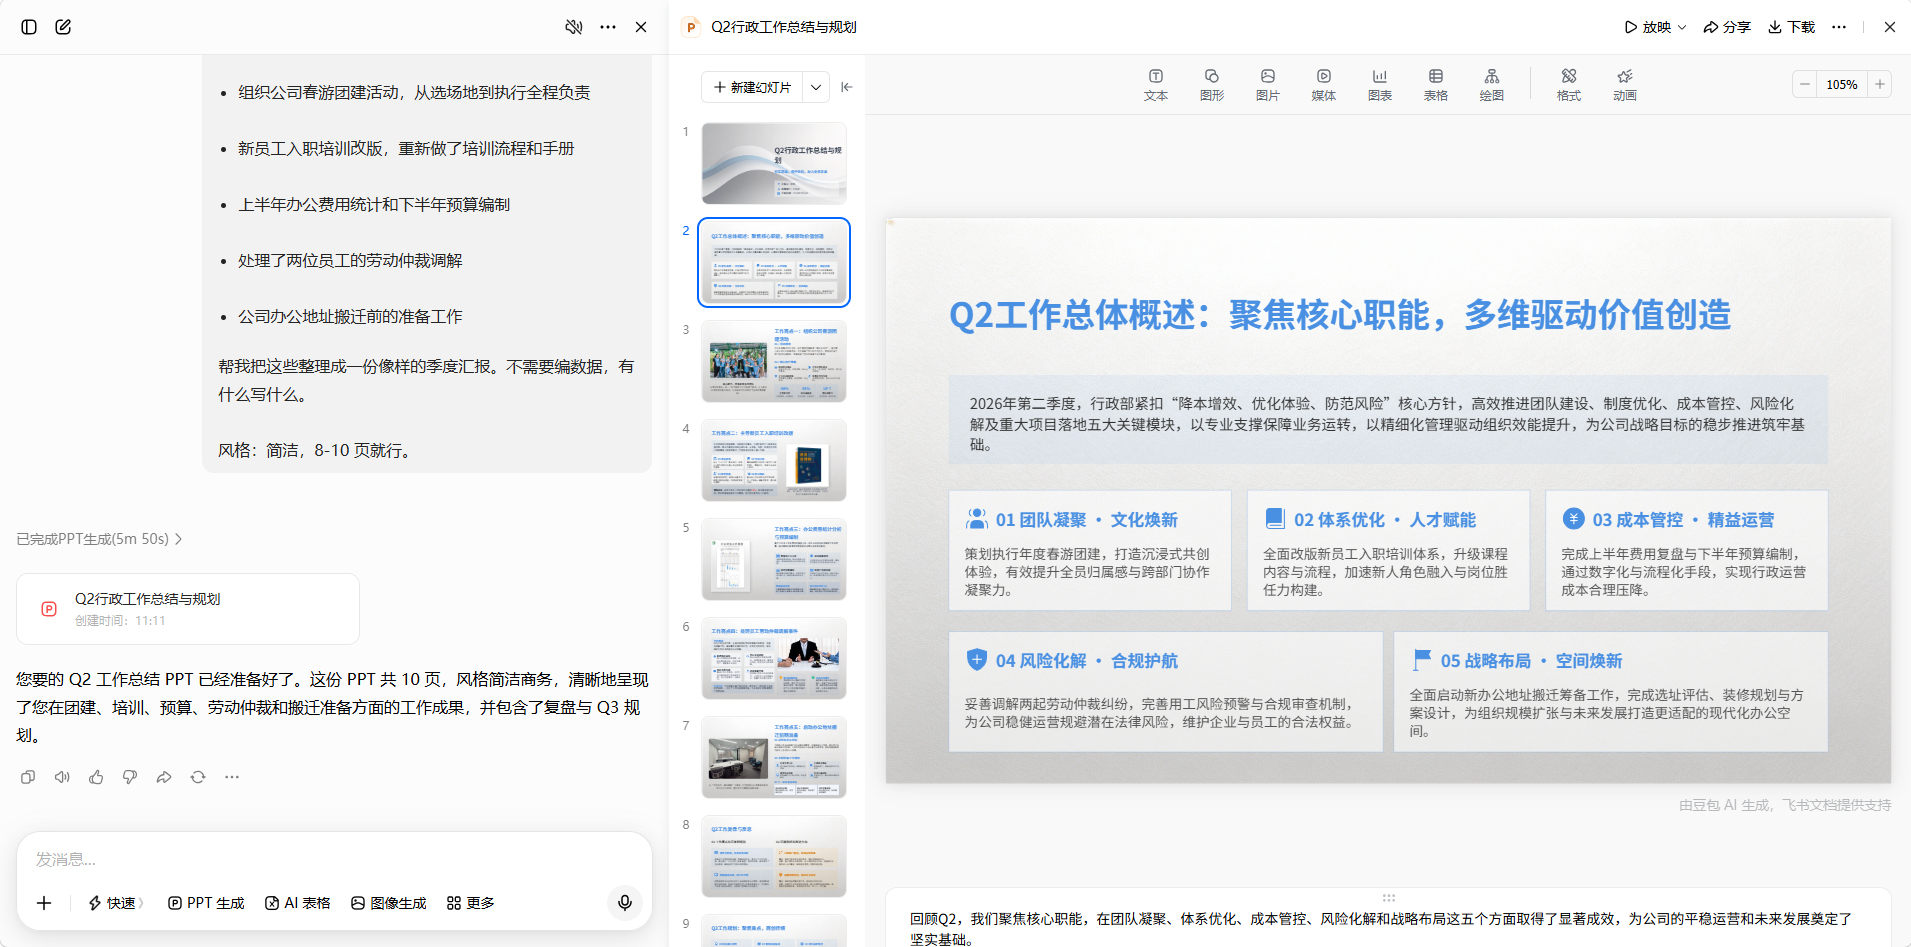Viewport: 1911px width, 947px height.
Task: Start a new chat with the compose icon
Action: (x=63, y=27)
